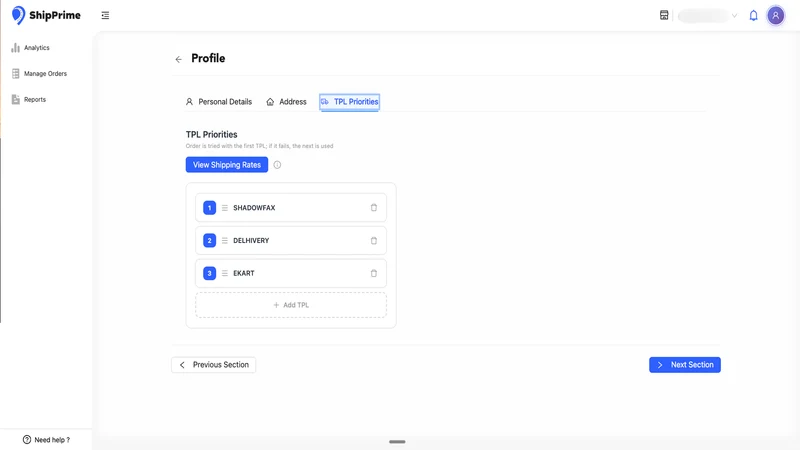Open user avatar menu
The height and width of the screenshot is (450, 800).
point(776,15)
